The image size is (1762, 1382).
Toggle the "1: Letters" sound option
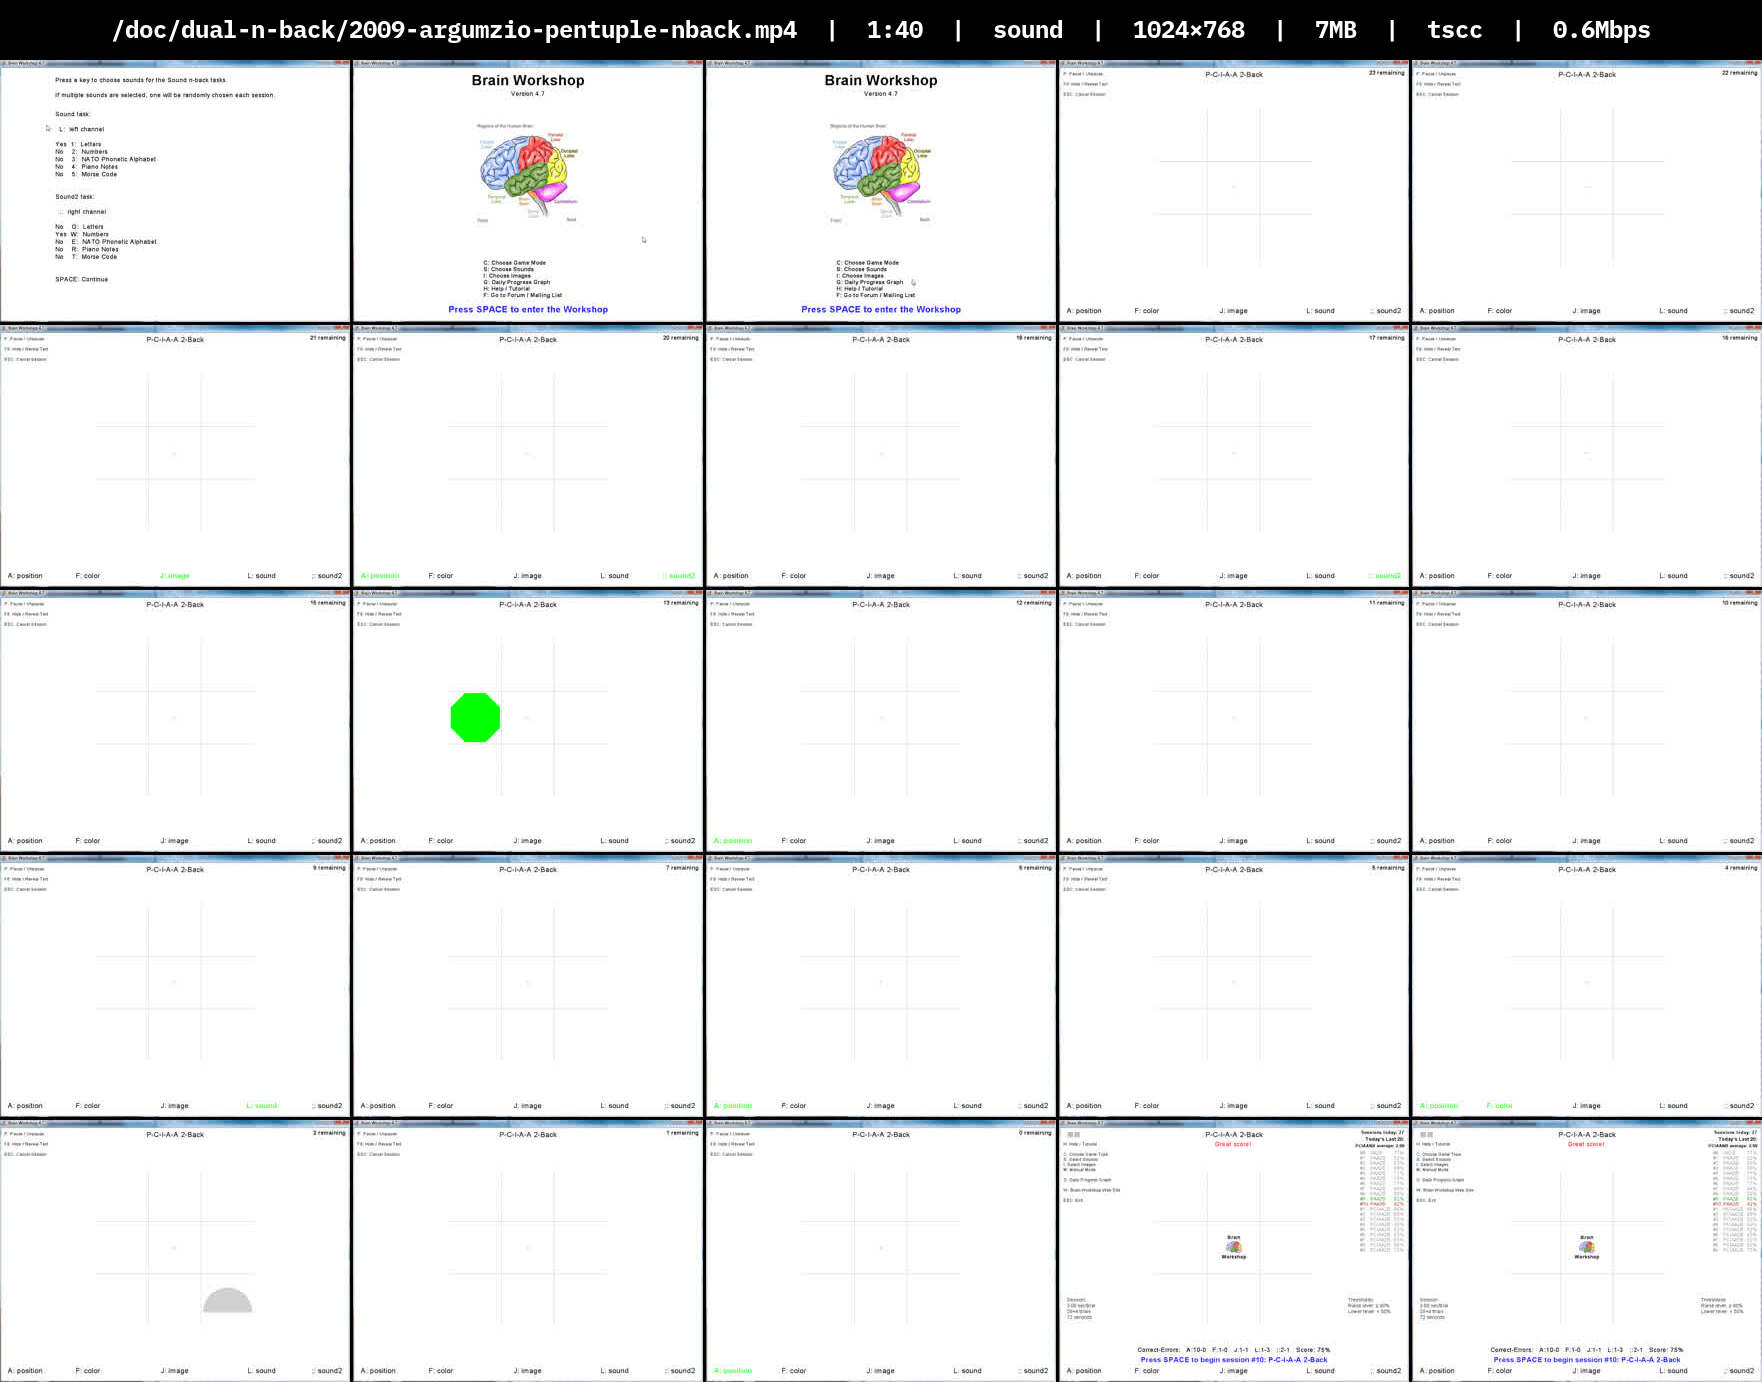point(85,144)
